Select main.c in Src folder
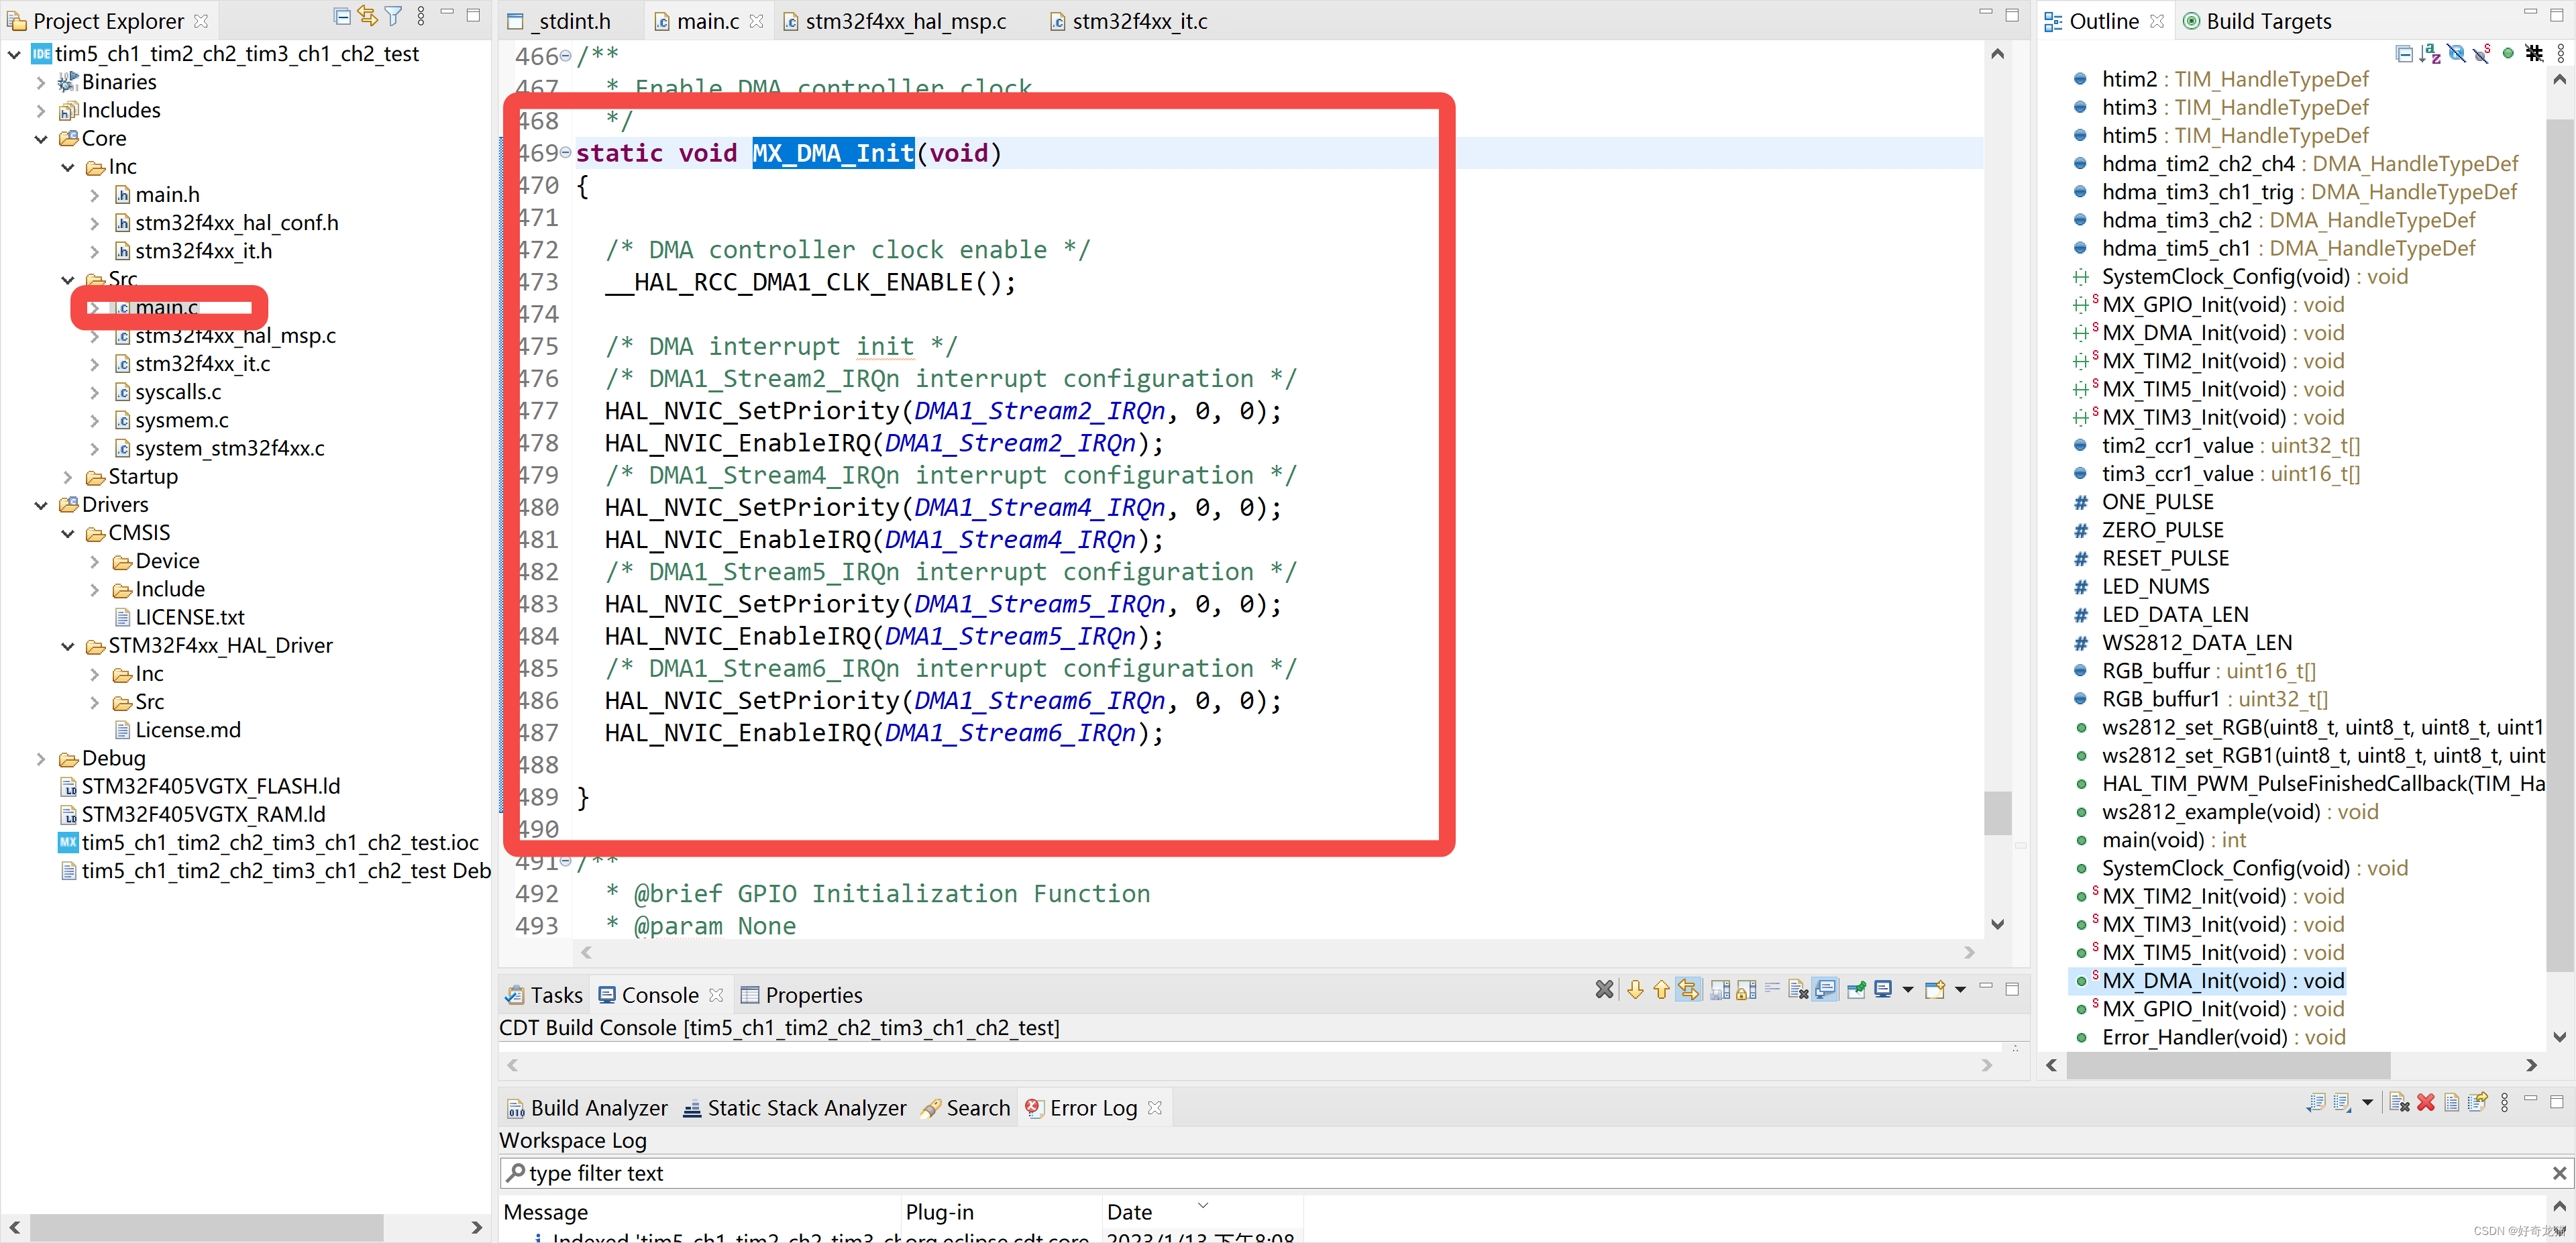 164,307
